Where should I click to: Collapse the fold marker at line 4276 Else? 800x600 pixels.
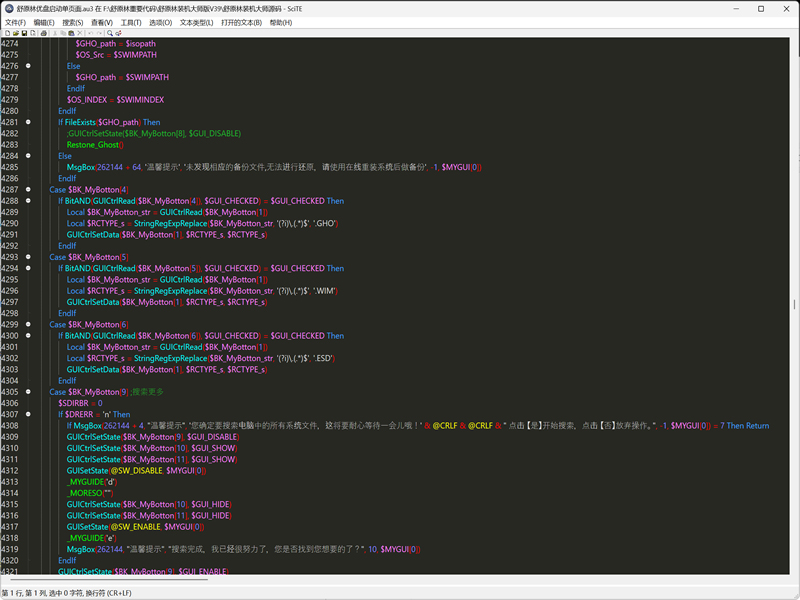coord(28,66)
